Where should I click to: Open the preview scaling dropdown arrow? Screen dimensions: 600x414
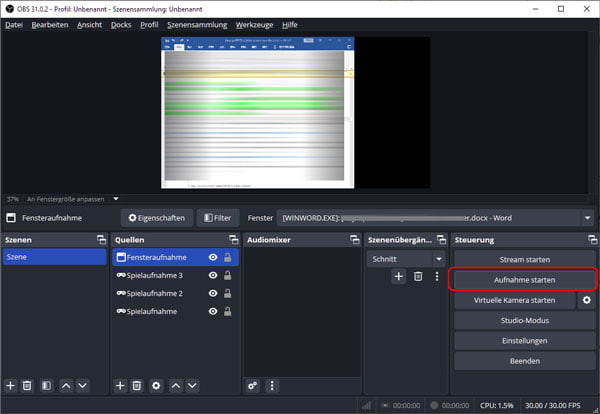[116, 198]
